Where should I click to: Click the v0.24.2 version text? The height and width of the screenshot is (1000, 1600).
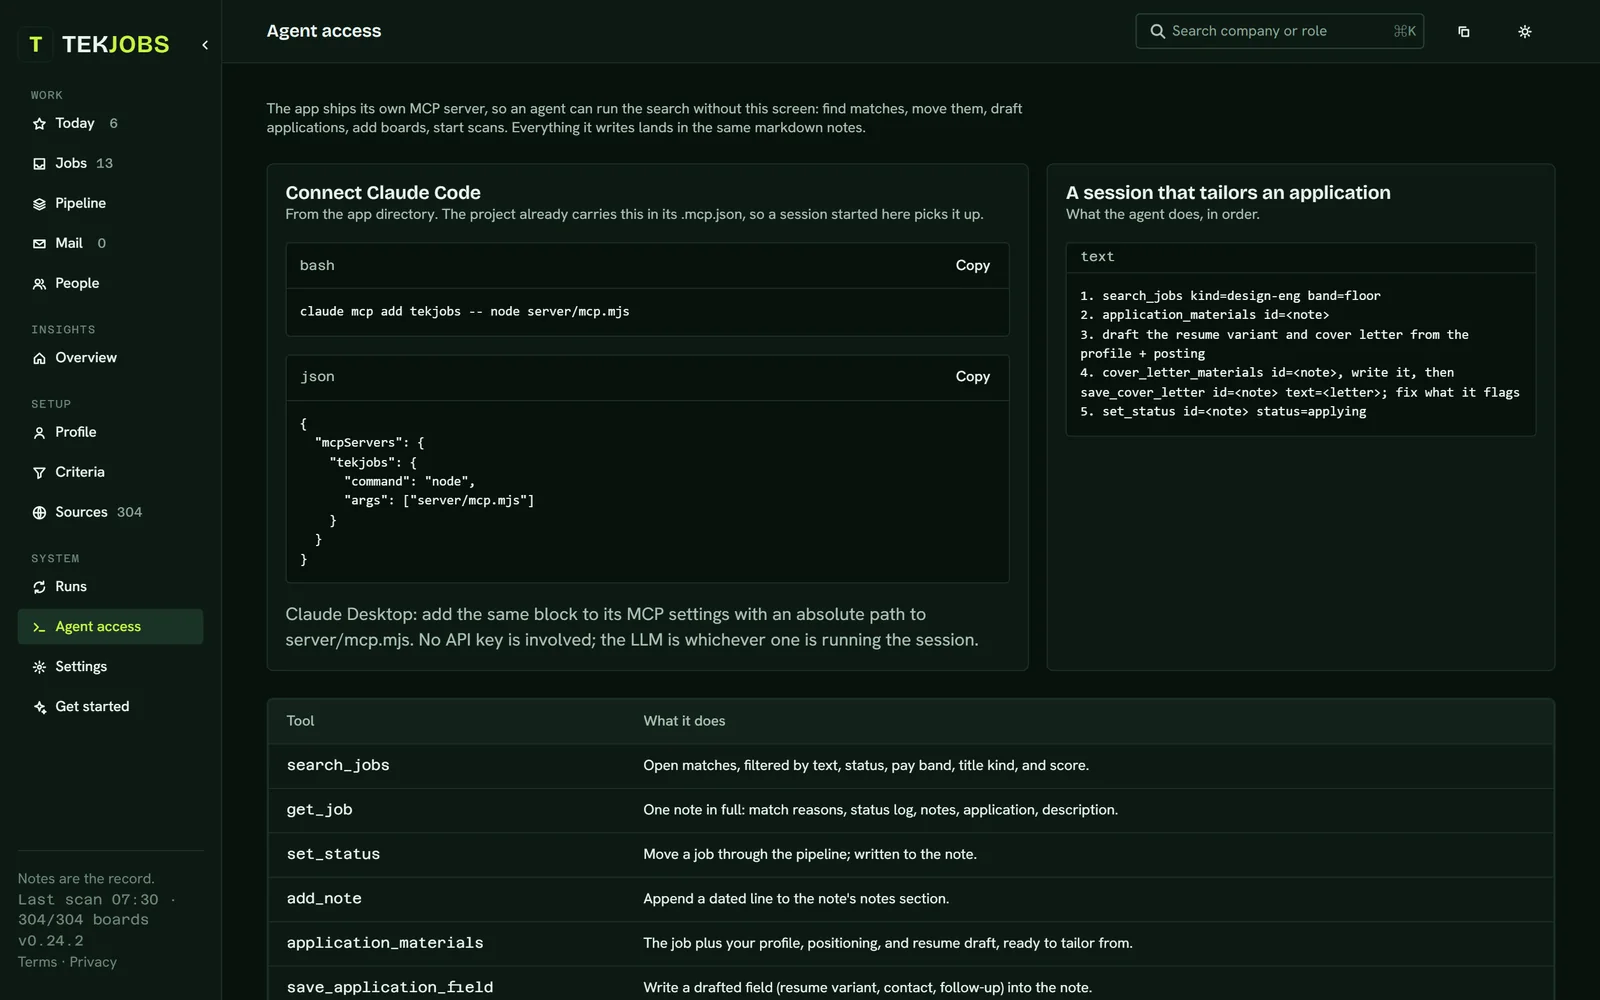[51, 941]
